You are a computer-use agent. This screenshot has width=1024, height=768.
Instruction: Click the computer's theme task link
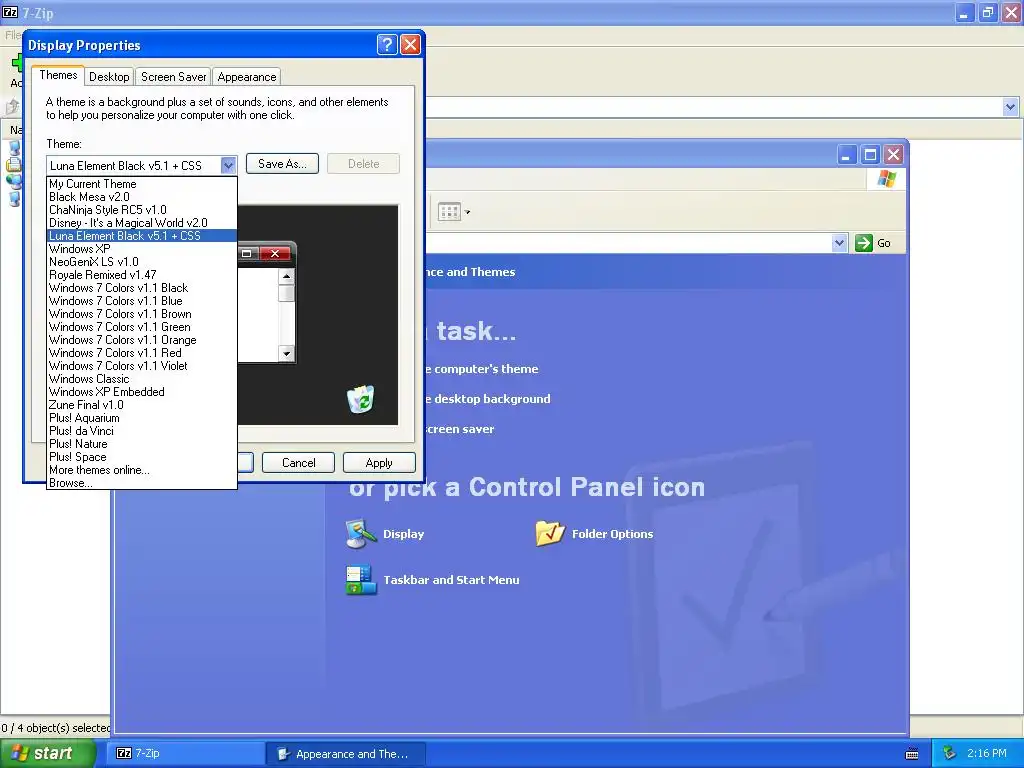click(x=482, y=369)
